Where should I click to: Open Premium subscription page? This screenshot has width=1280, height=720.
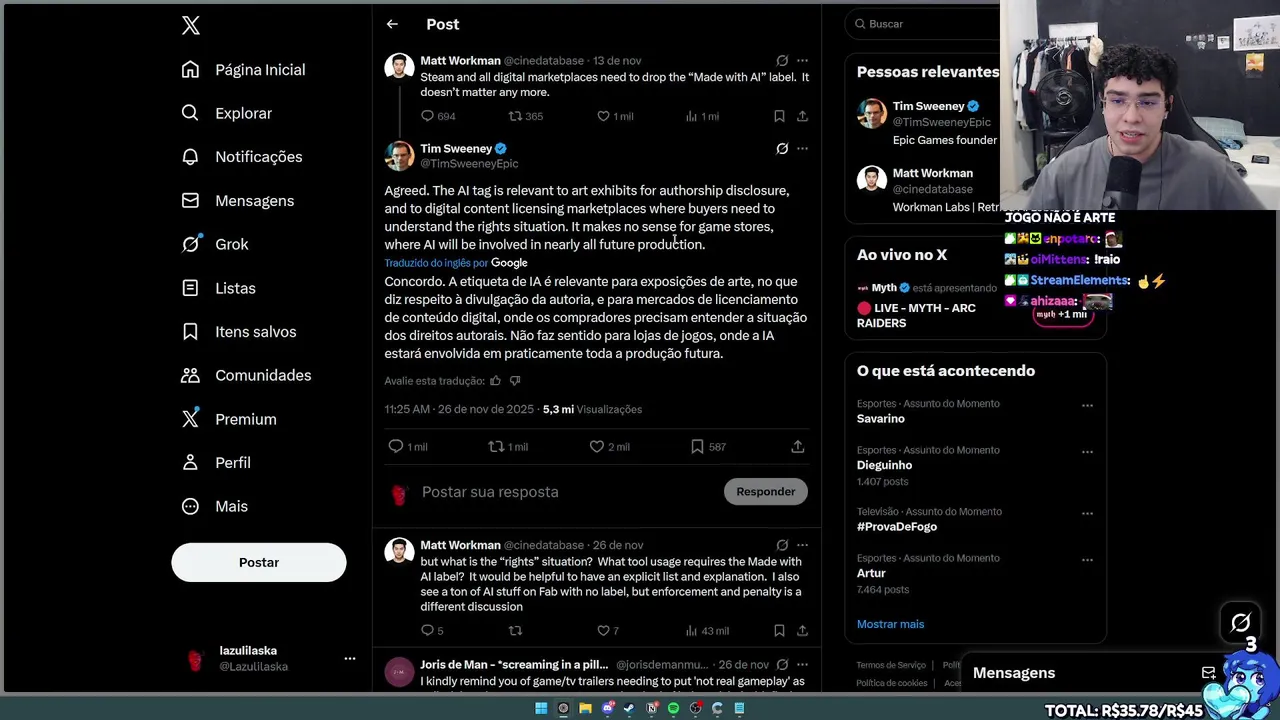pyautogui.click(x=229, y=419)
